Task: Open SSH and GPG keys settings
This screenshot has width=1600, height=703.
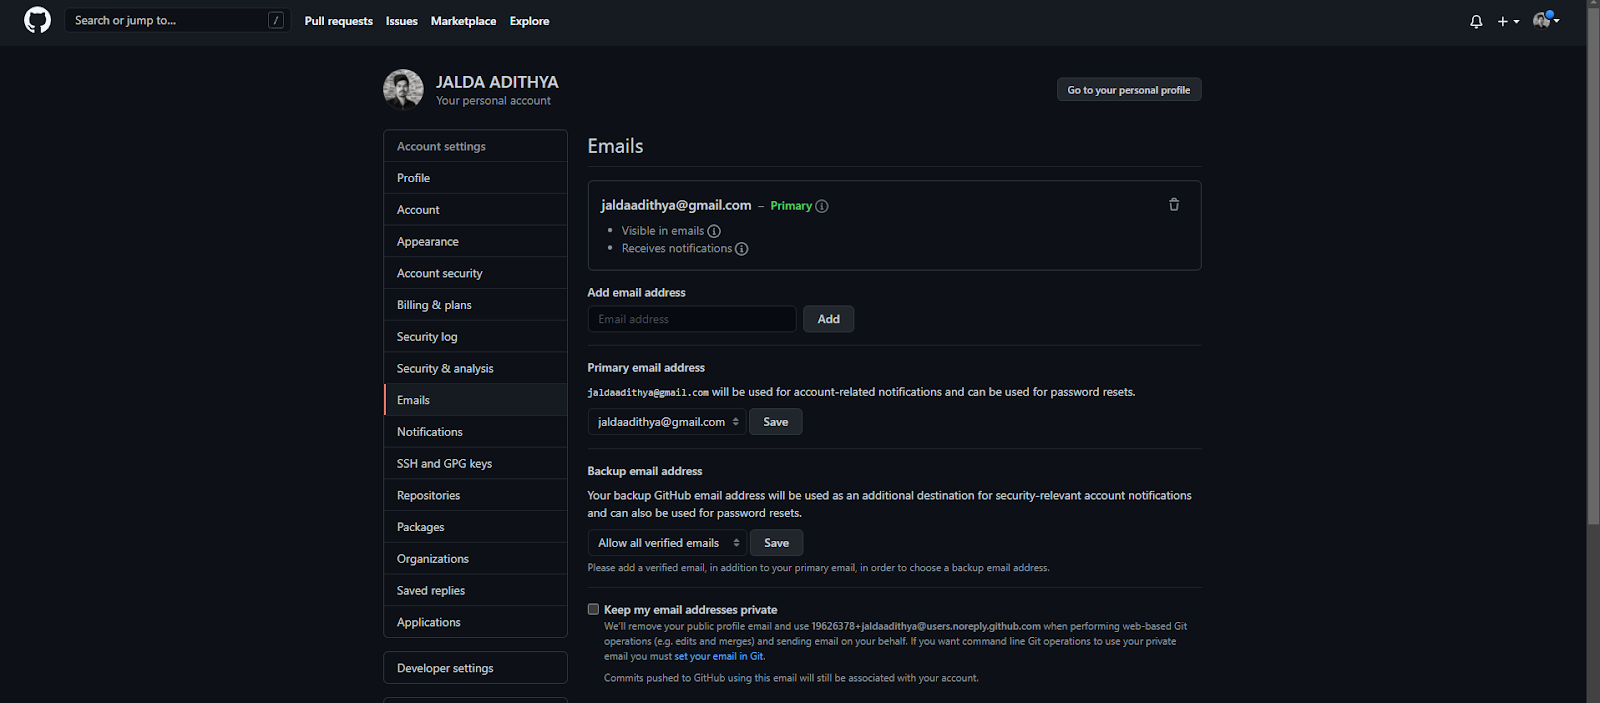Action: [475, 464]
